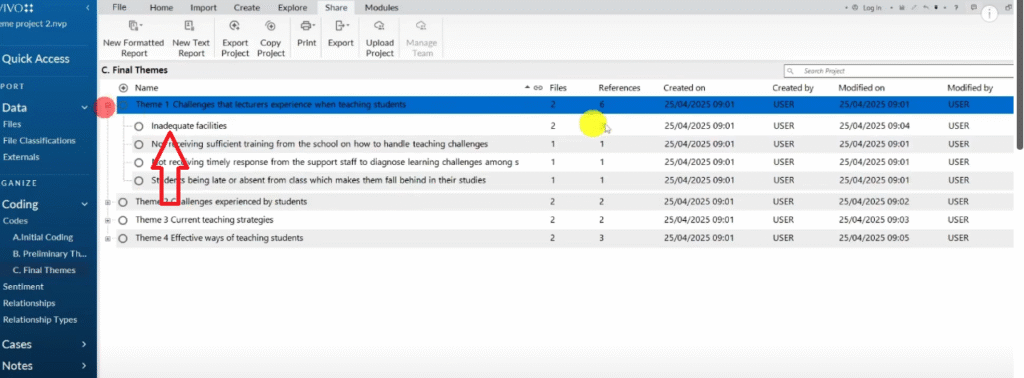Sort by the Created on column header
Viewport: 1024px width, 378px height.
pos(684,87)
